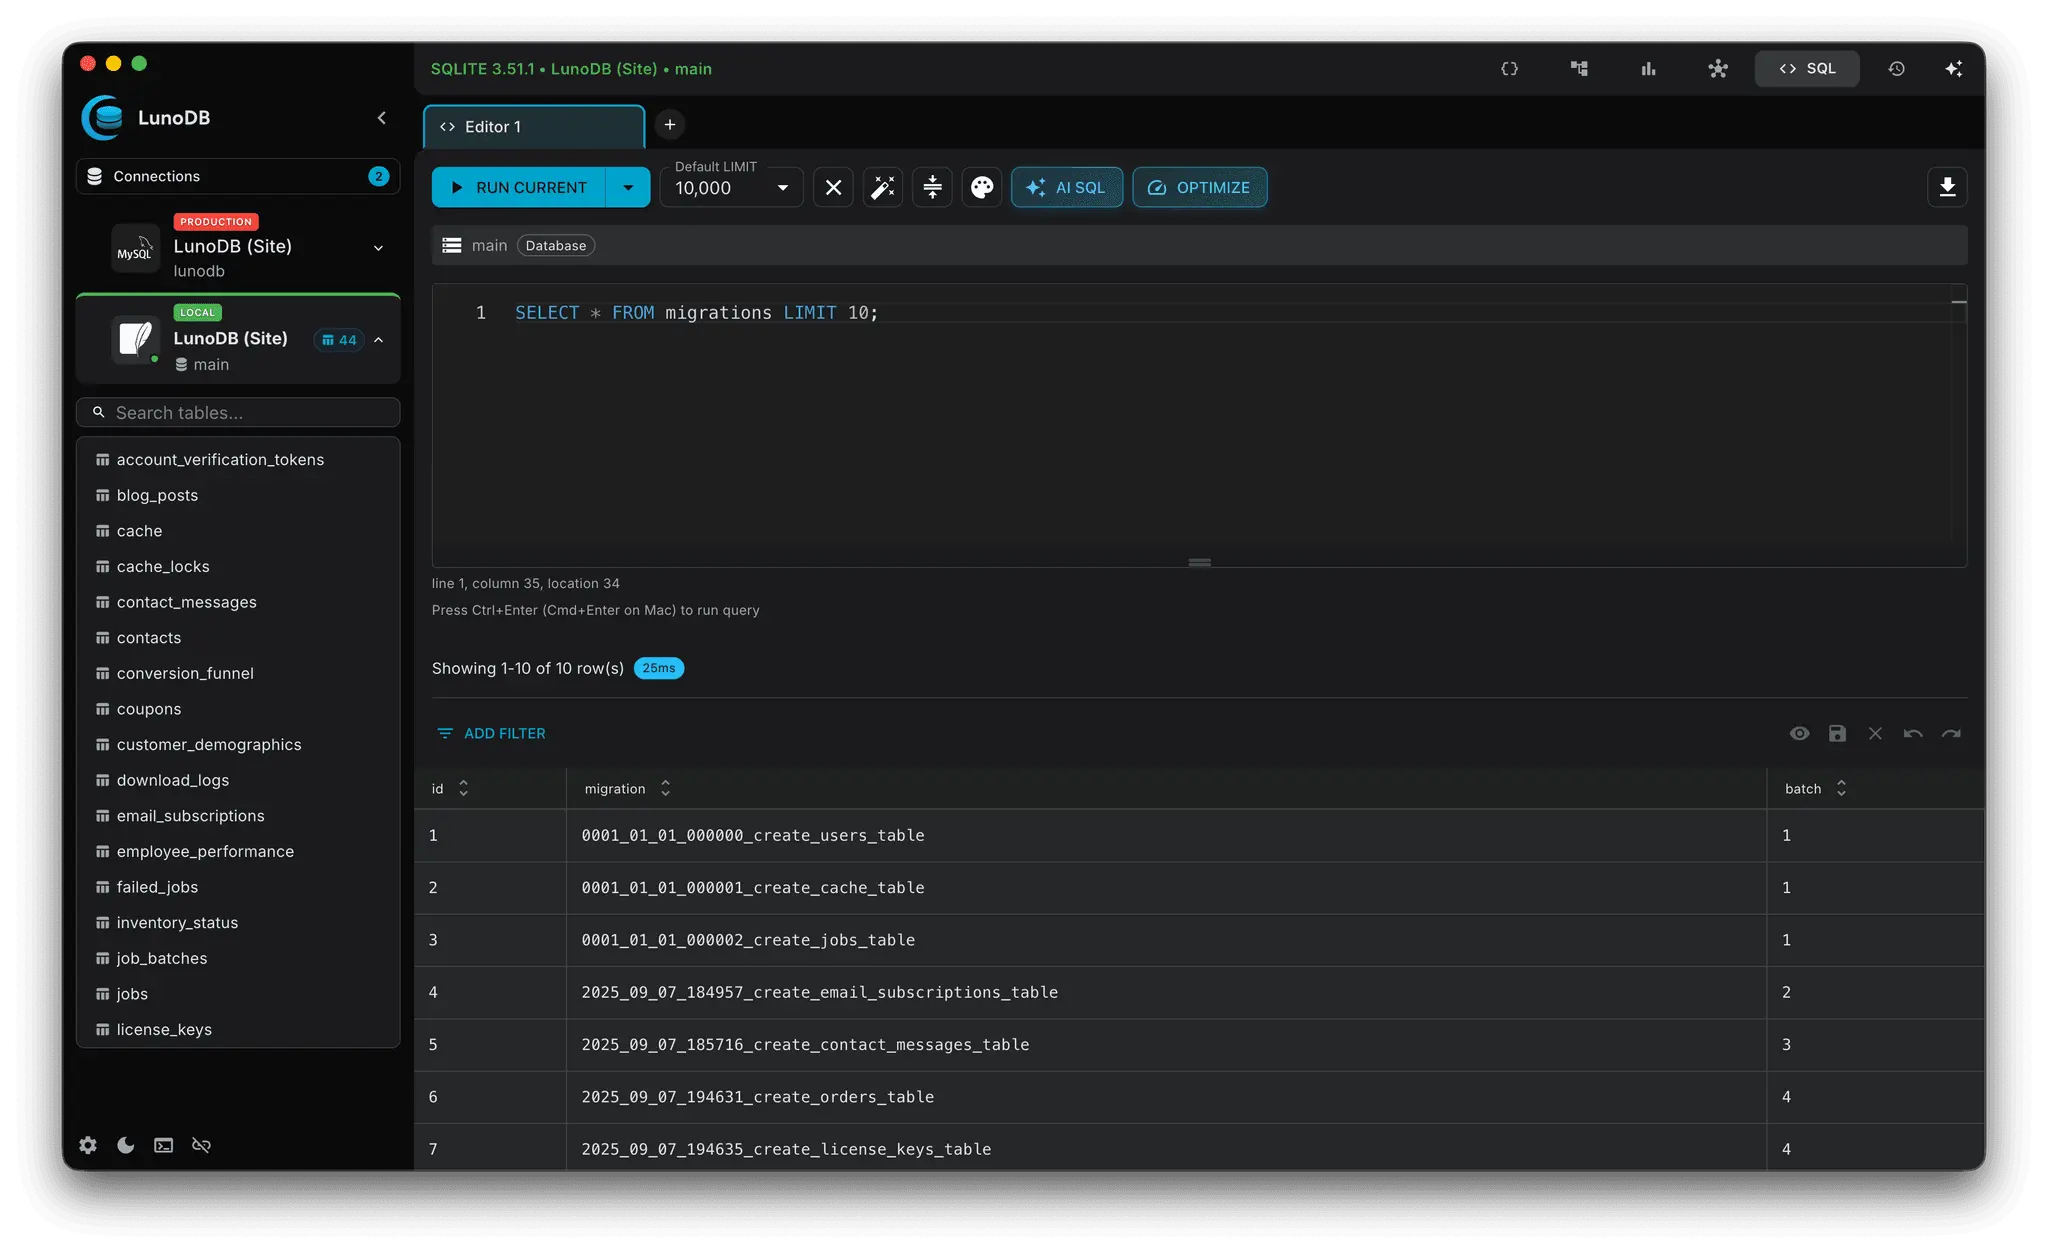Undo the last edit in results
This screenshot has height=1253, width=2048.
pos(1913,734)
